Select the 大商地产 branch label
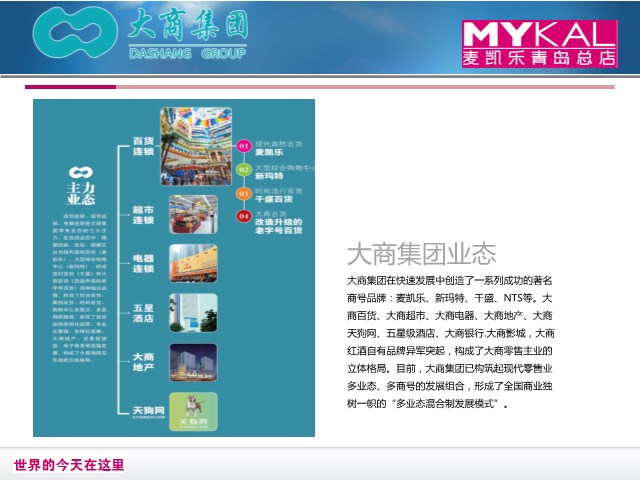The height and width of the screenshot is (480, 640). tap(143, 362)
